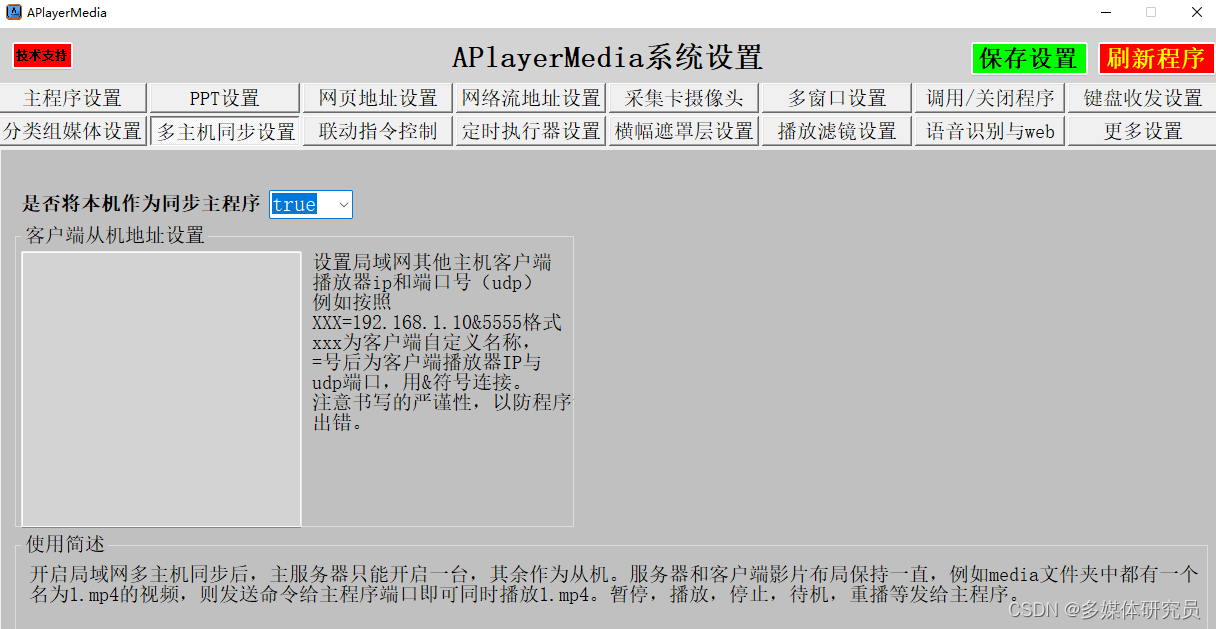Open the 网页地址设置 tab
This screenshot has width=1216, height=629.
point(378,98)
